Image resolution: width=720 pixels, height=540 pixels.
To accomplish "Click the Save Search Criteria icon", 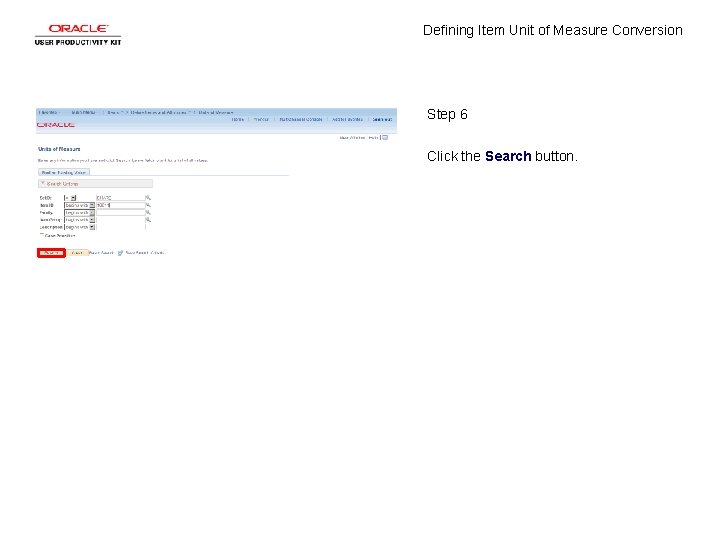I will [120, 253].
